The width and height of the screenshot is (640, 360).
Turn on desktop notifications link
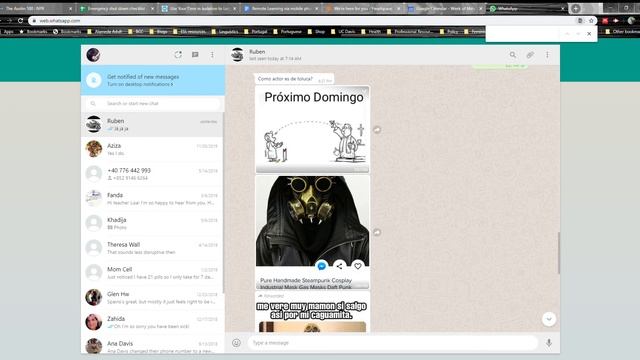140,84
